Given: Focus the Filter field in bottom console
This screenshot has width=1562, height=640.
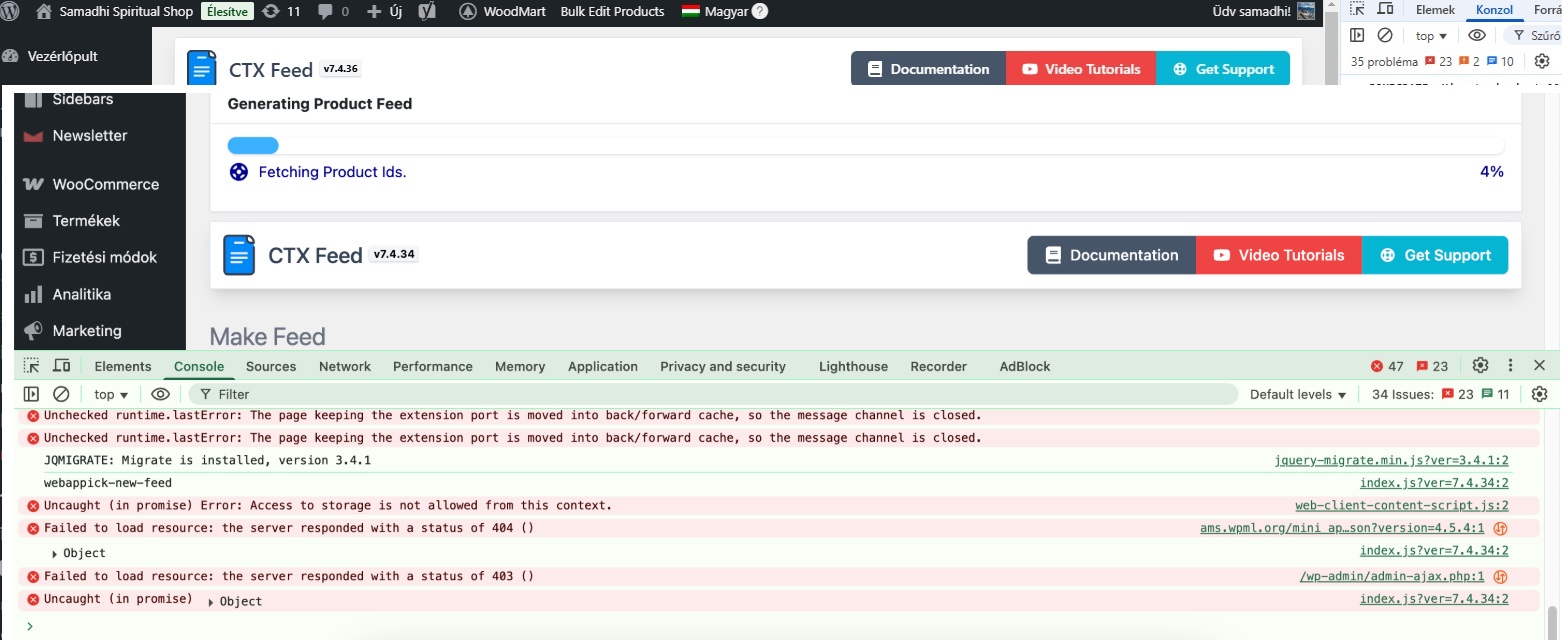Looking at the screenshot, I should pyautogui.click(x=713, y=394).
